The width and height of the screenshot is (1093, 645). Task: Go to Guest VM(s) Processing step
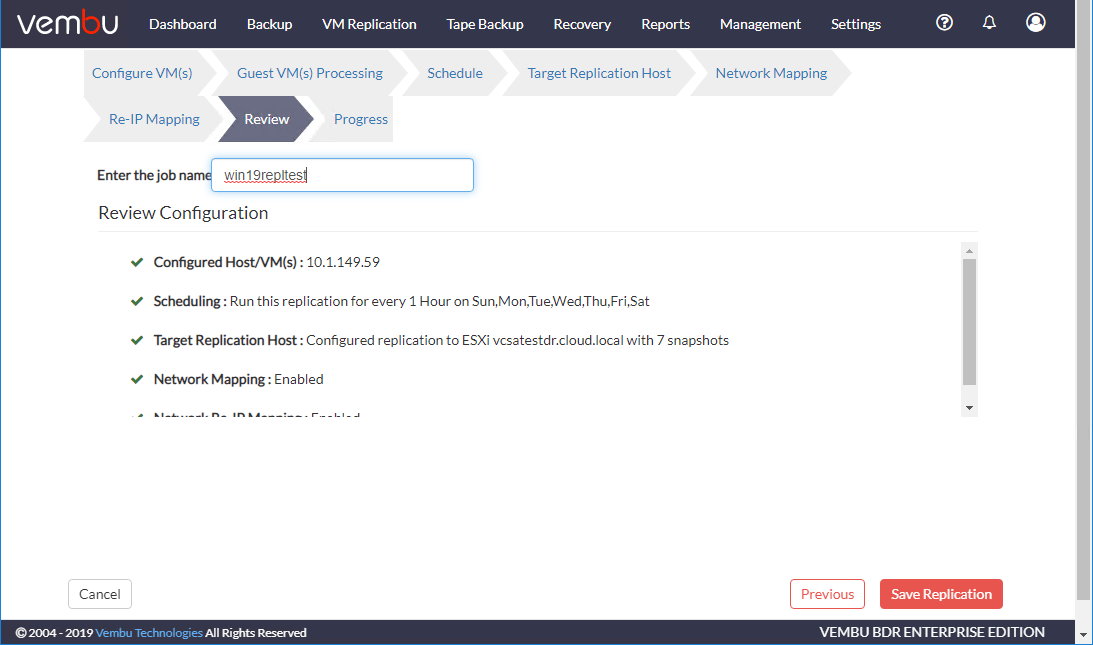[x=309, y=73]
